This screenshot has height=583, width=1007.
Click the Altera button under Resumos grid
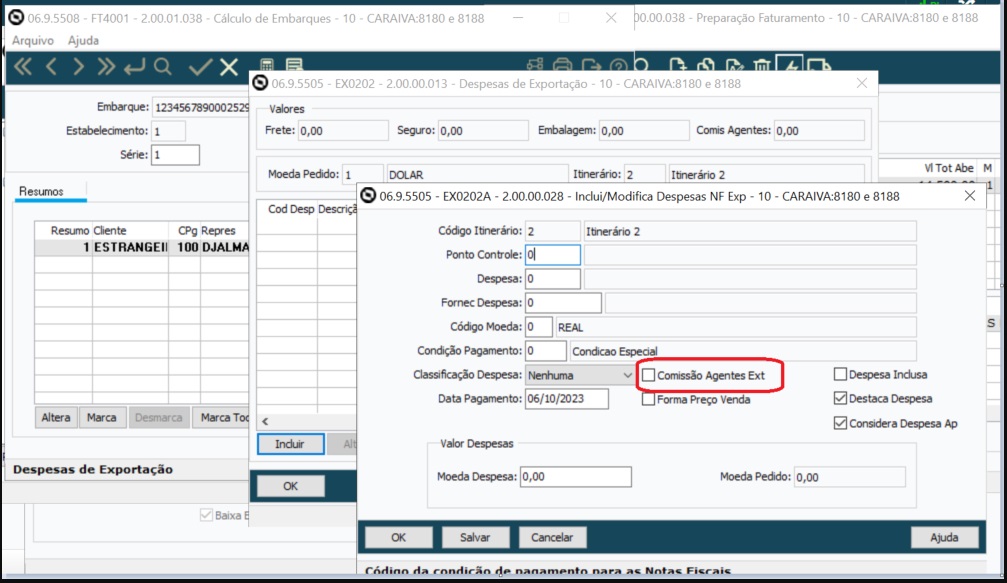click(x=56, y=417)
